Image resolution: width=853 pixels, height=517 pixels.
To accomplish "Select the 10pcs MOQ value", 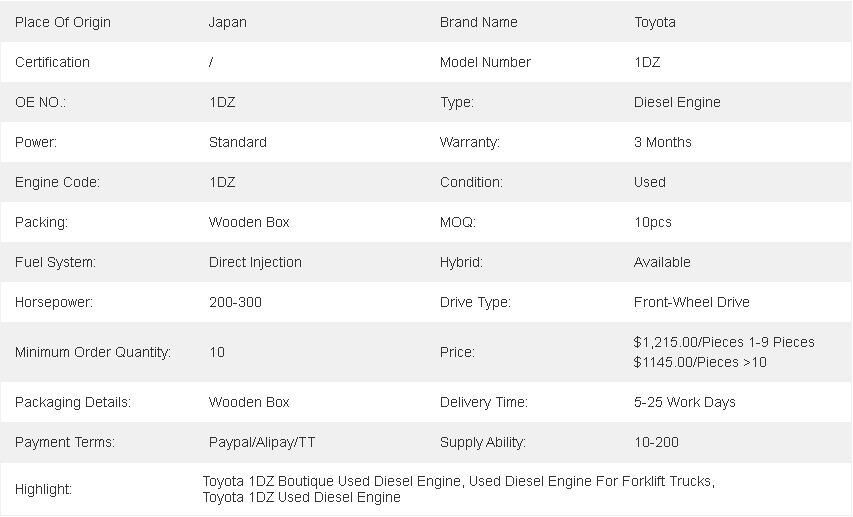I will click(653, 222).
